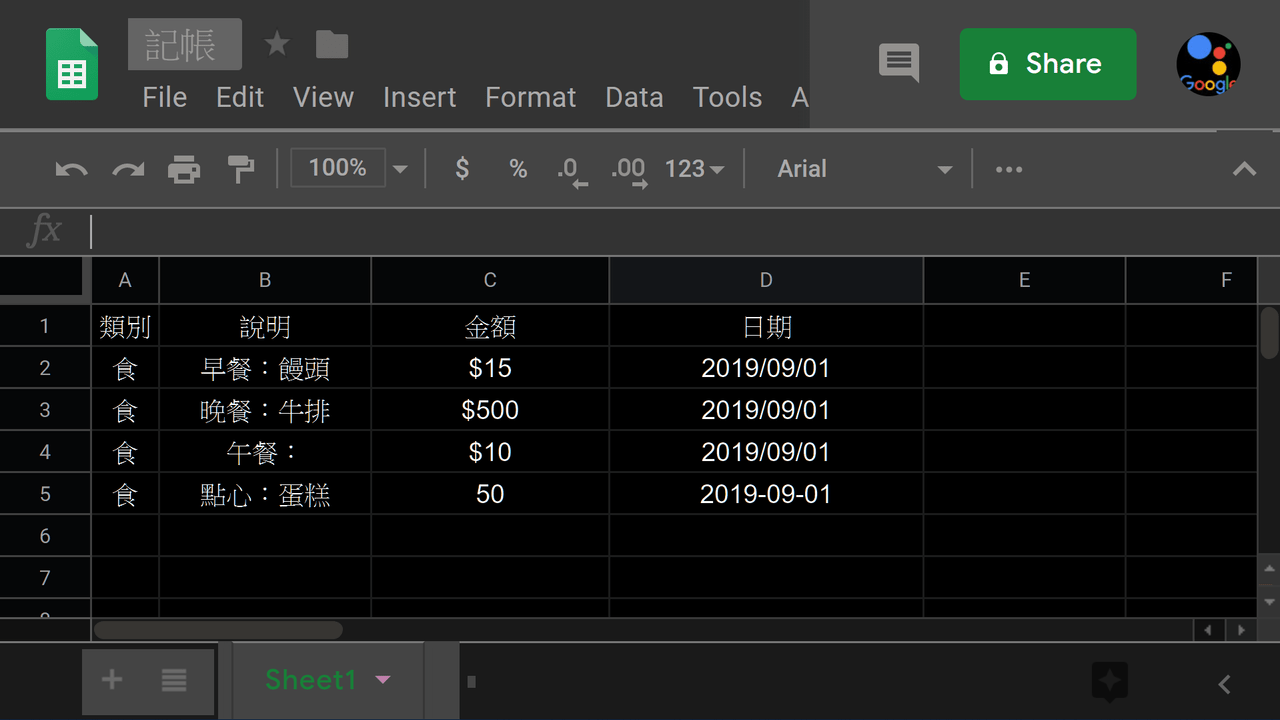
Task: Select the amount cell 50
Action: pyautogui.click(x=490, y=494)
